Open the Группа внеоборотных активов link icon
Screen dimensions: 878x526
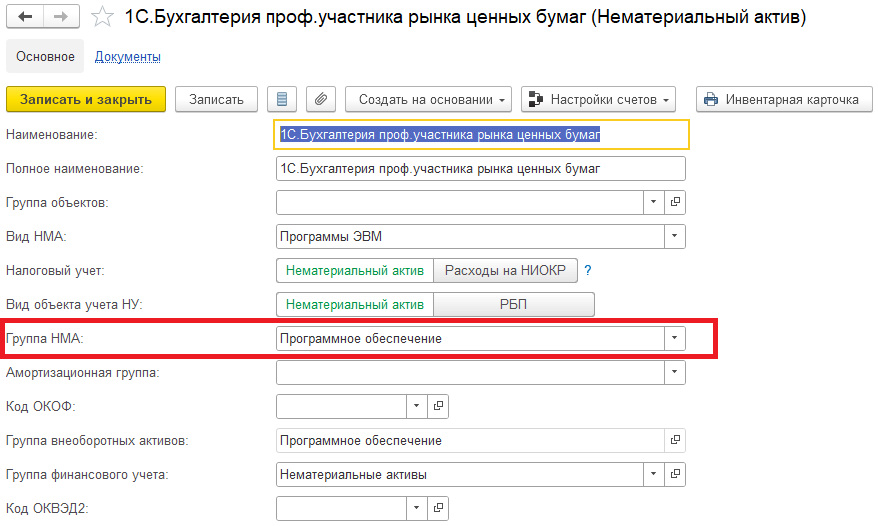pyautogui.click(x=675, y=440)
